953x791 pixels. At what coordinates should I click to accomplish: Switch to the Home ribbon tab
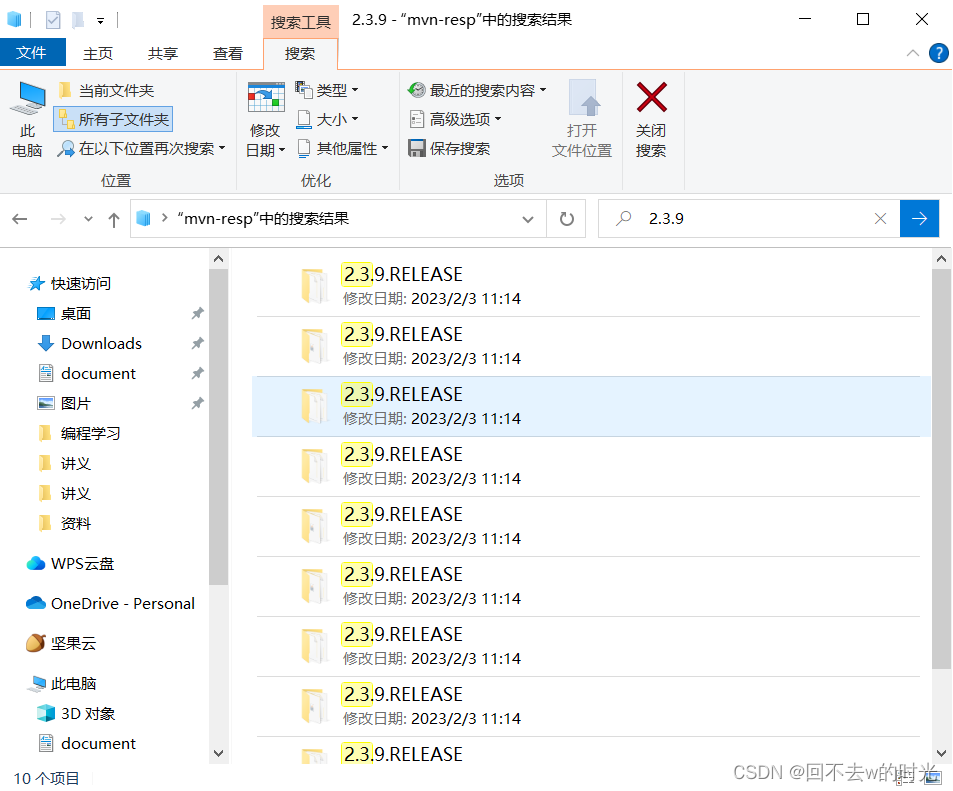(x=98, y=54)
